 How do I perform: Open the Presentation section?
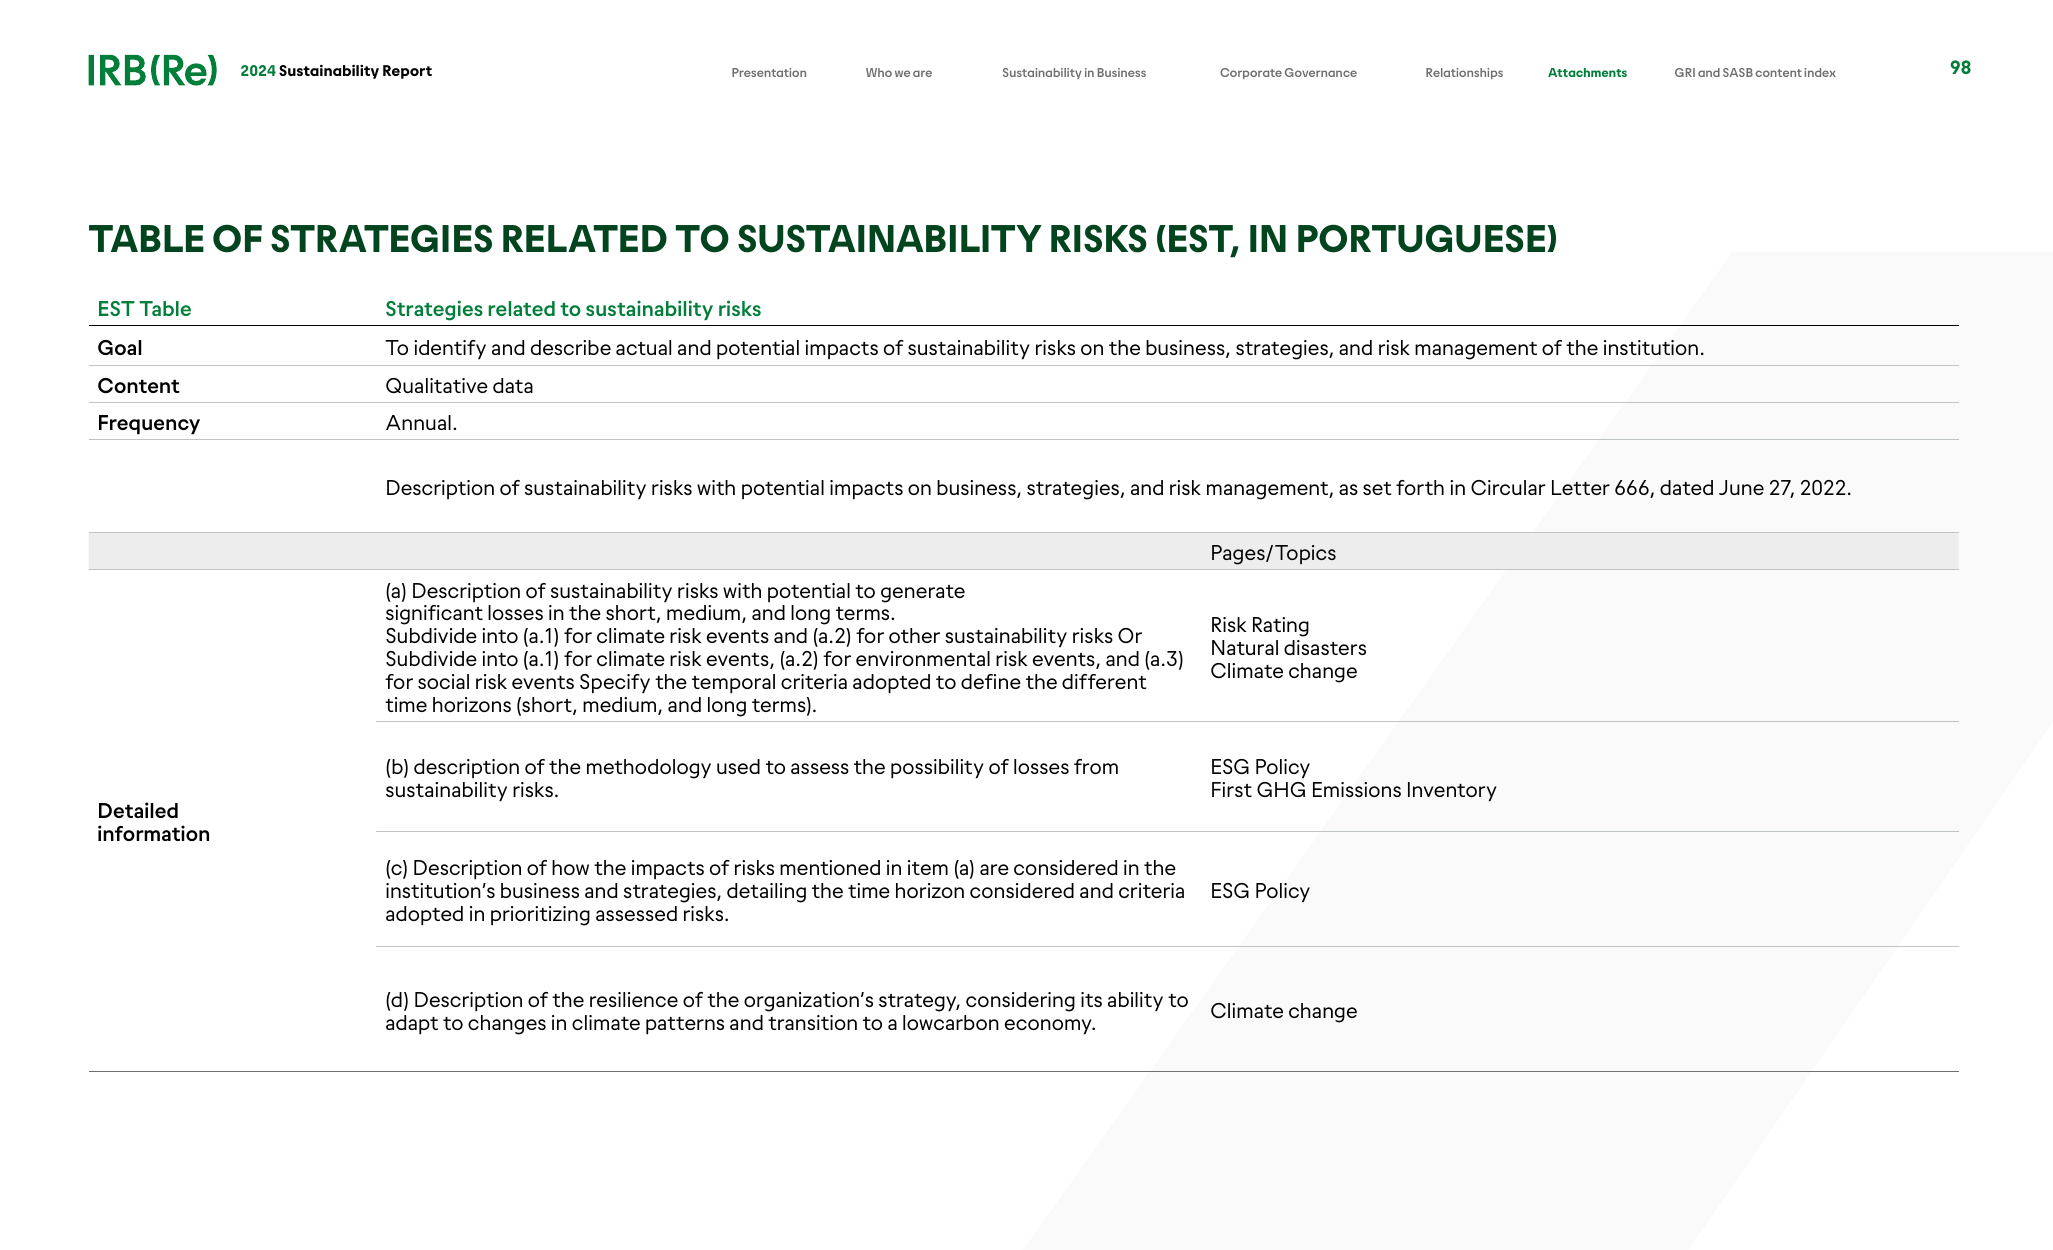coord(768,73)
